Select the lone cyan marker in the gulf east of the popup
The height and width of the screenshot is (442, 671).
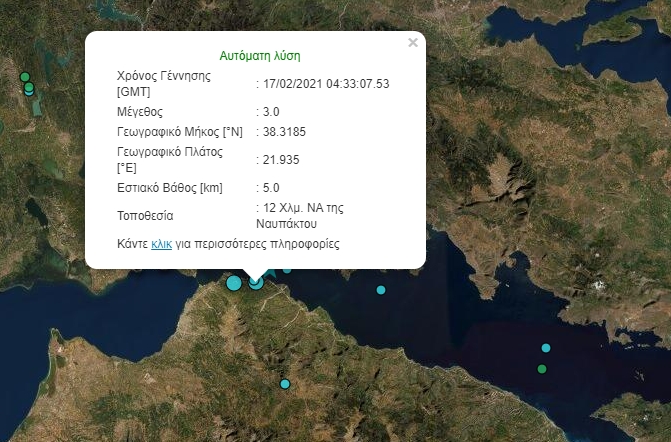pos(381,290)
